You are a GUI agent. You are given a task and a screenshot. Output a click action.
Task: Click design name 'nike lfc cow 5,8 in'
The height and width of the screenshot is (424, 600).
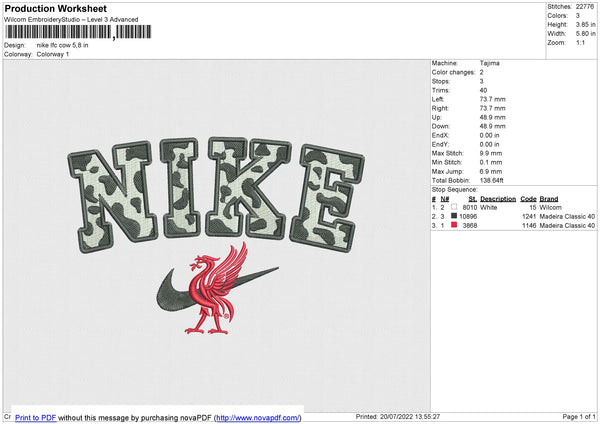[62, 45]
